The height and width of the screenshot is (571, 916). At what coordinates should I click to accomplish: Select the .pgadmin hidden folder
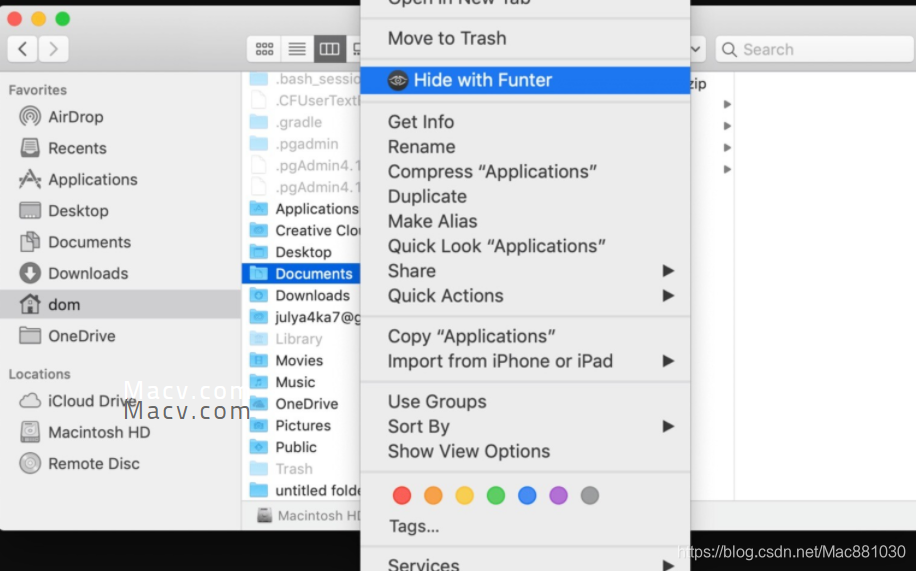click(301, 143)
